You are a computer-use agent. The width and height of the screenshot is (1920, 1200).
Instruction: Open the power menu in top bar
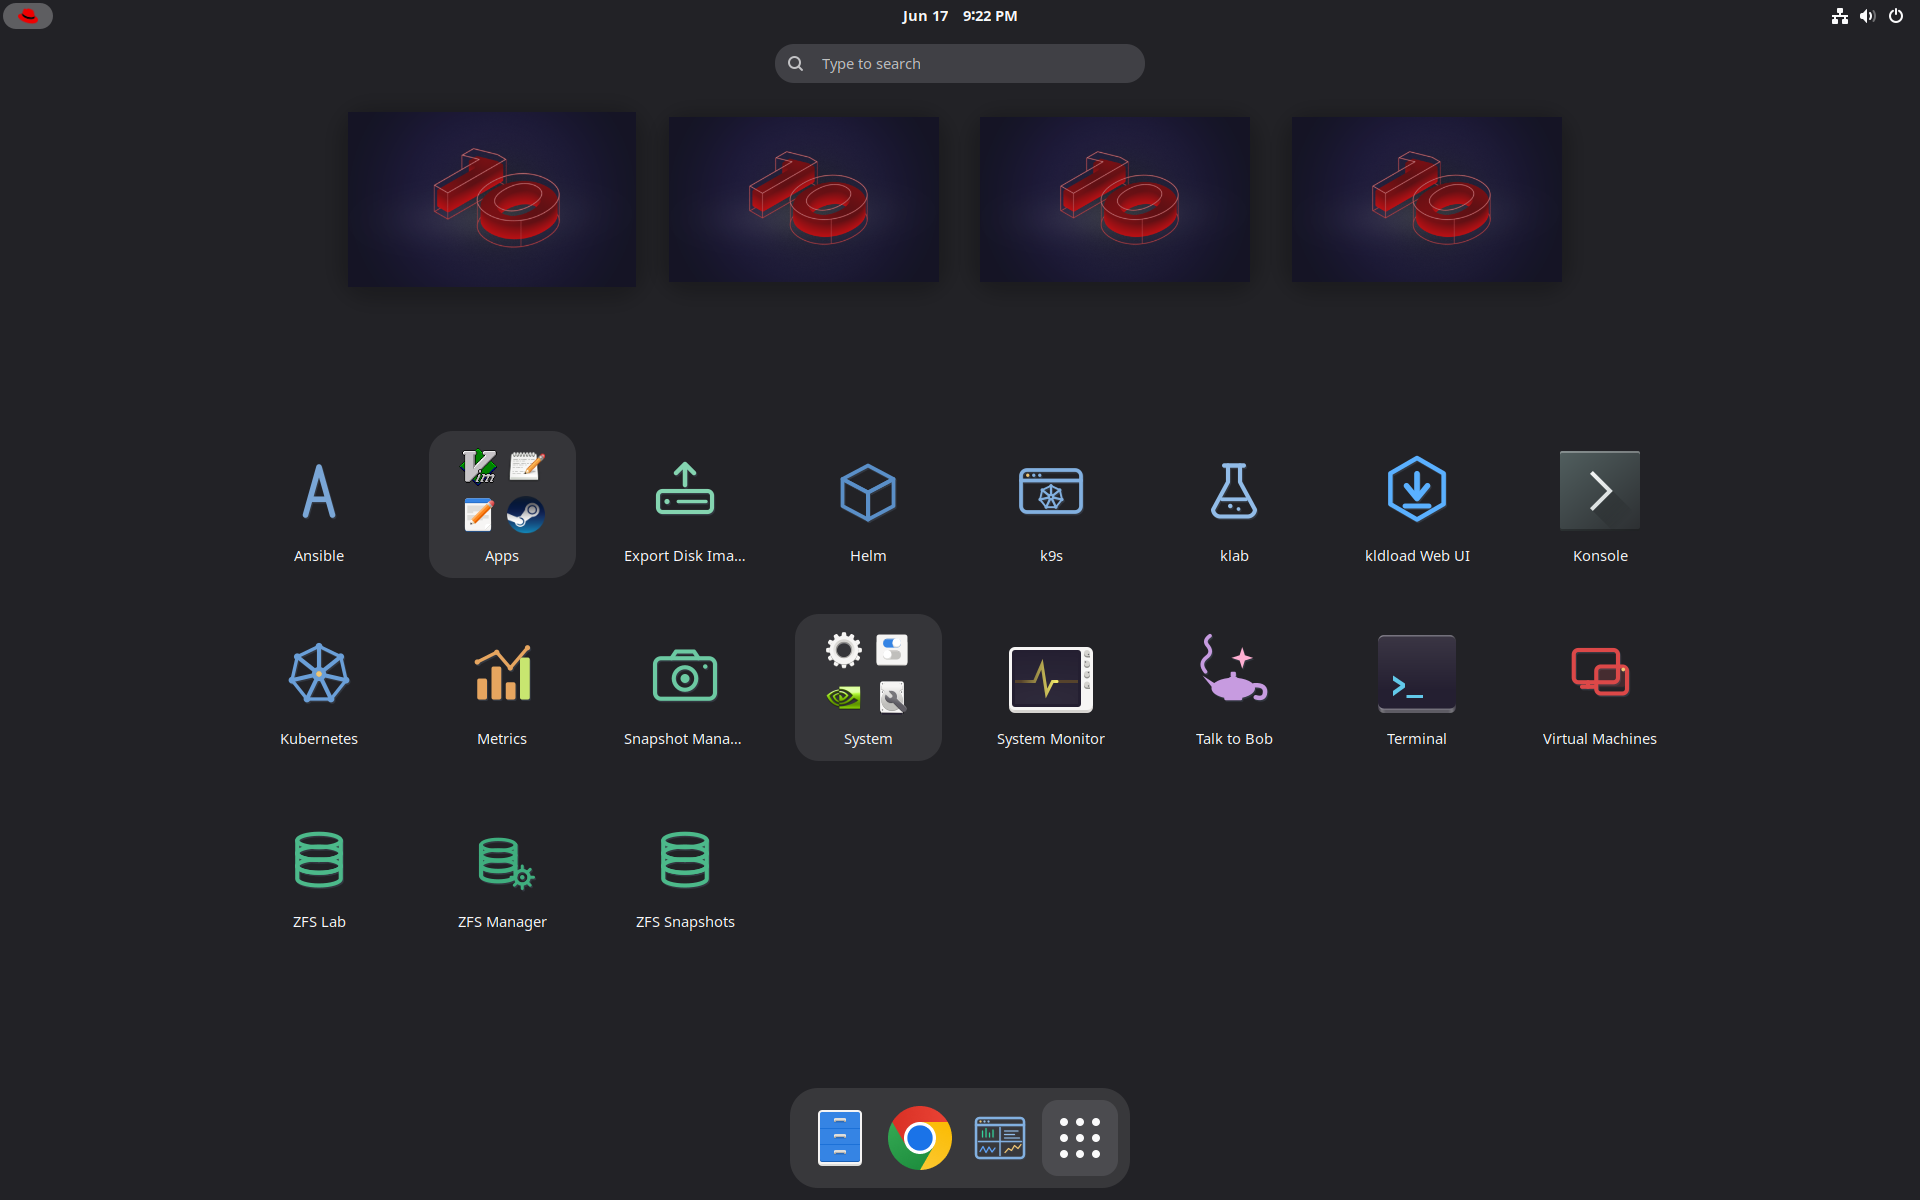tap(1896, 16)
